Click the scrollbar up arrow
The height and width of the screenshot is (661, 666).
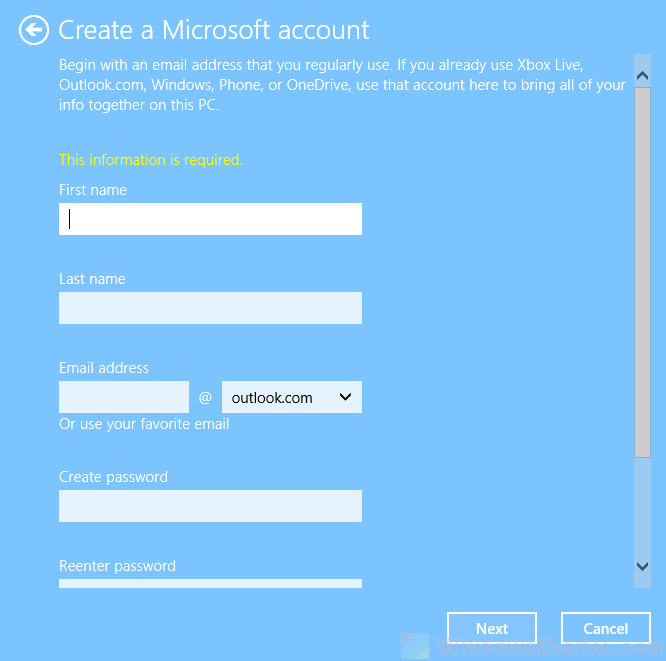point(642,76)
